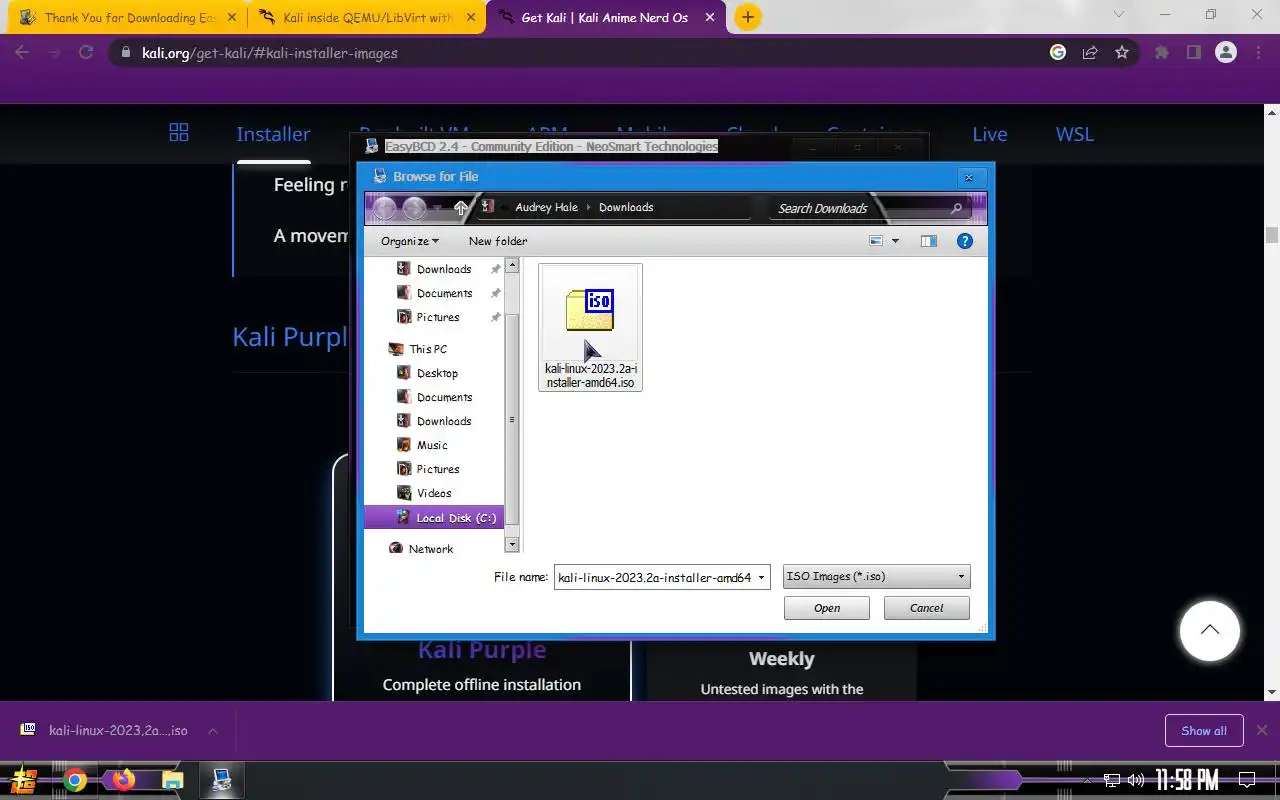Click the grid icon left of Installer
The height and width of the screenshot is (800, 1280).
pyautogui.click(x=179, y=133)
